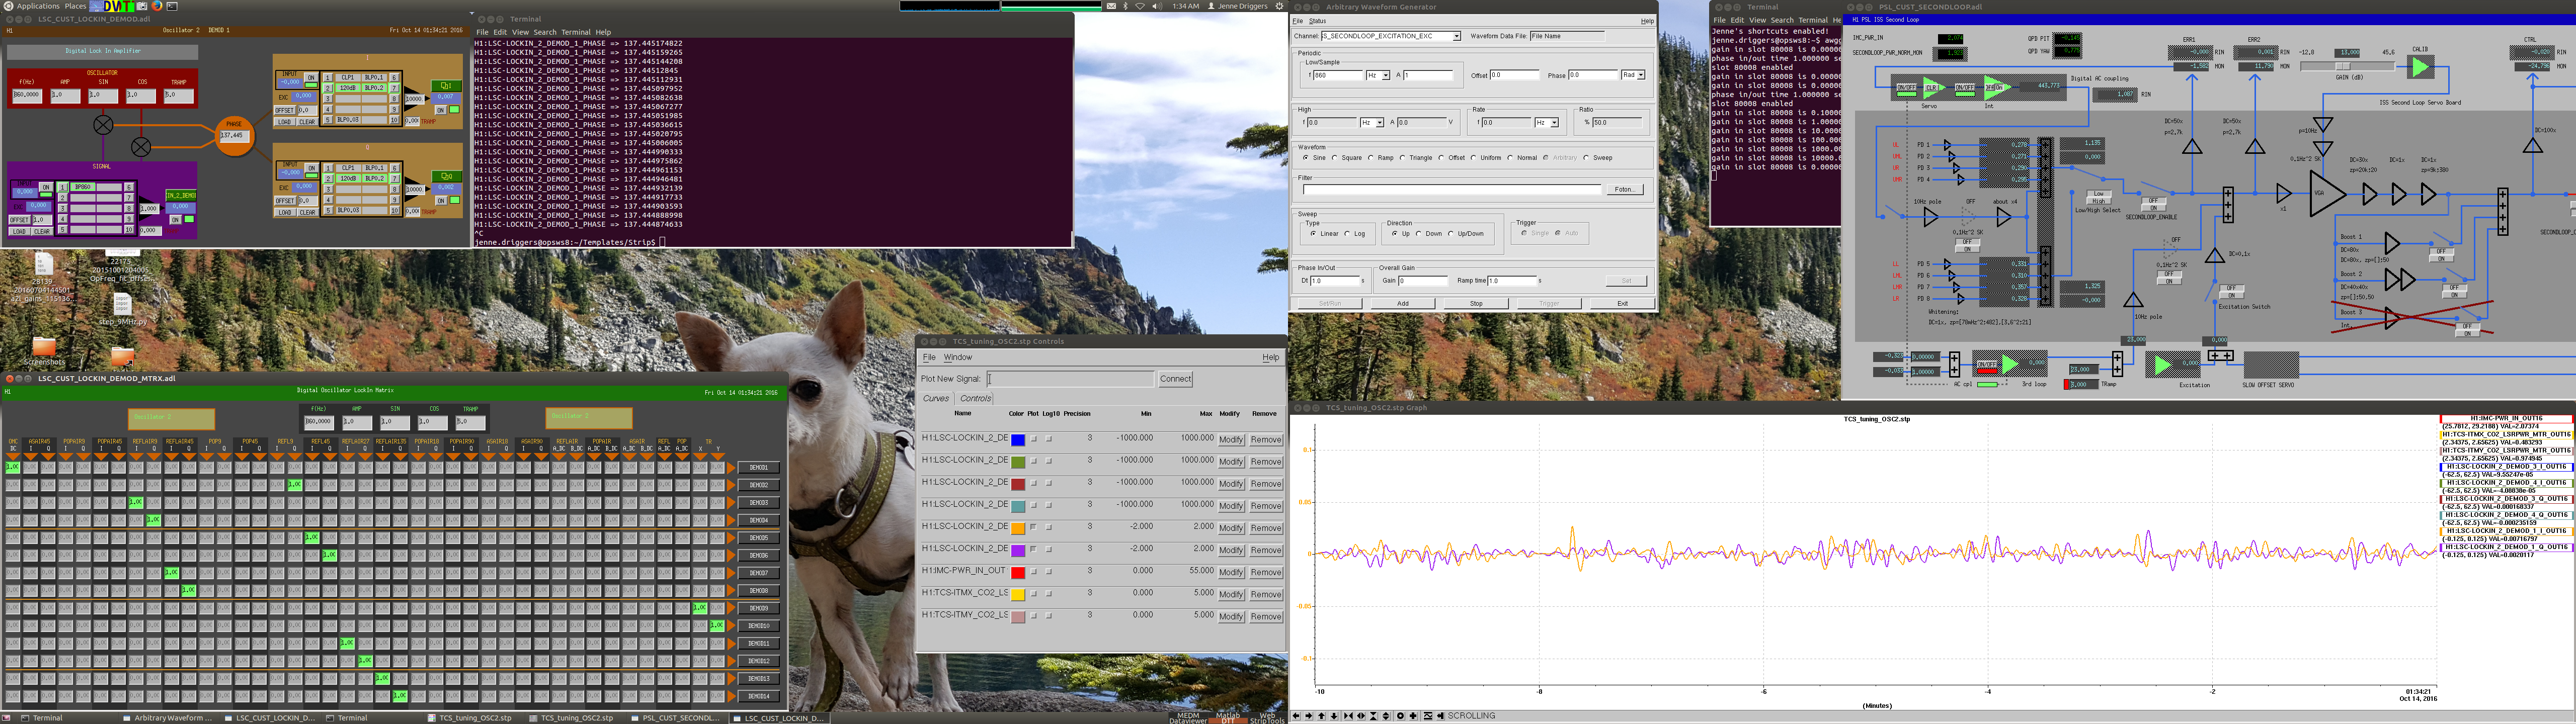Viewport: 2576px width, 724px height.
Task: Click the DEMOD1 button in lock-in matrix
Action: 758,467
